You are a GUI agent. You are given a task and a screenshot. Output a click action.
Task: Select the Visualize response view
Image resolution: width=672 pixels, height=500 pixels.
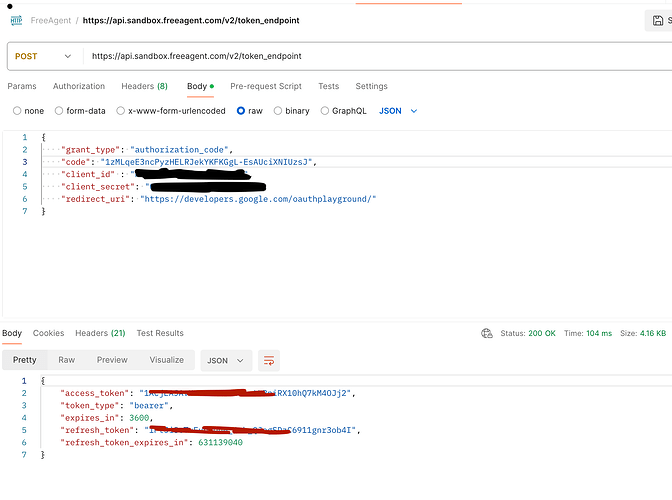click(167, 360)
